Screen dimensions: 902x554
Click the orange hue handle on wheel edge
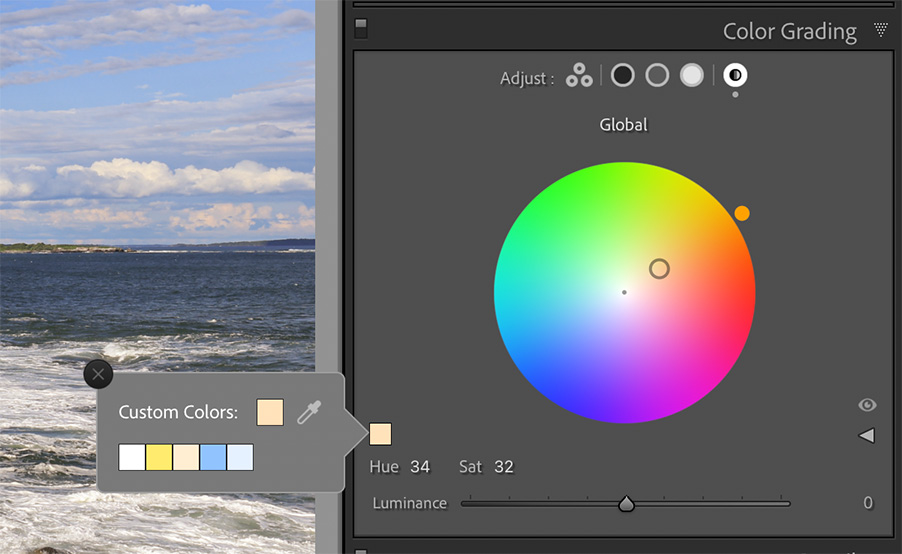(x=742, y=213)
